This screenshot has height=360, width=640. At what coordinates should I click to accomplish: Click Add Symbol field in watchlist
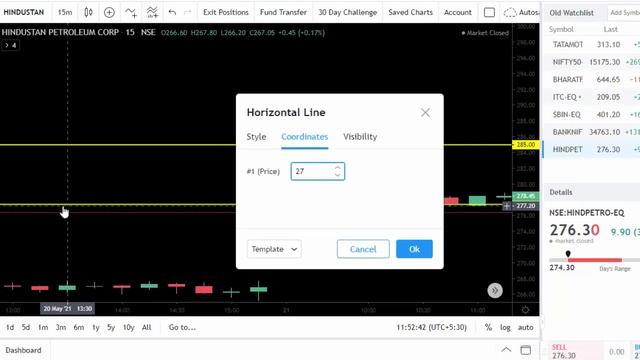(624, 13)
